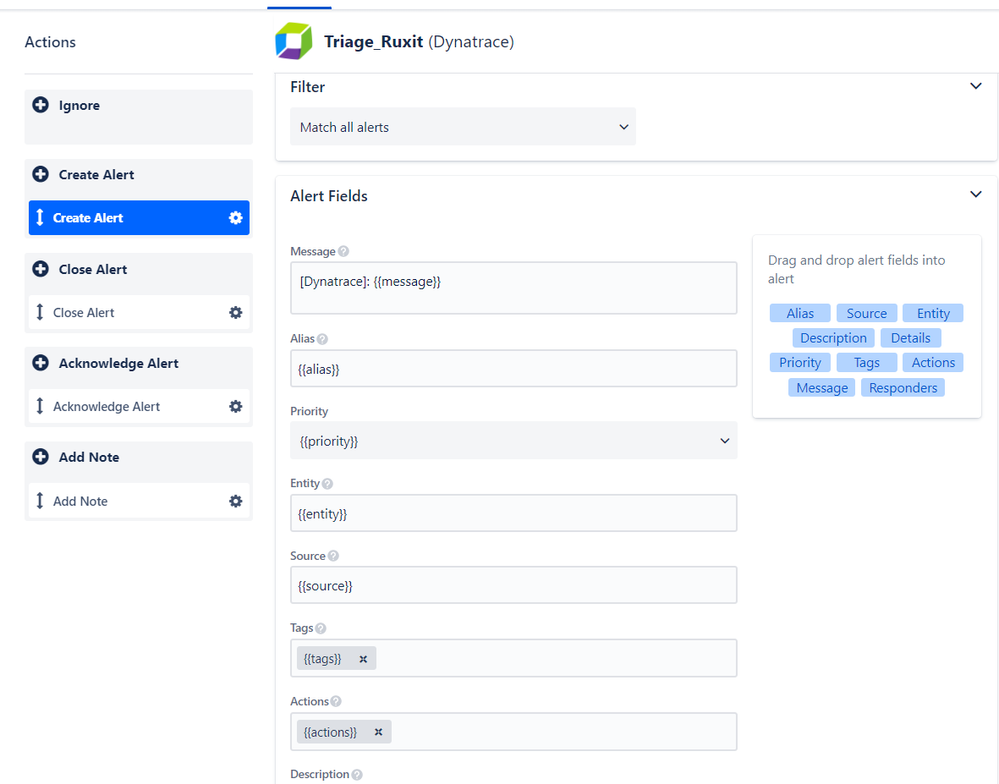Click the Description draggable field chip
Screen dimensions: 999x784
click(x=833, y=338)
